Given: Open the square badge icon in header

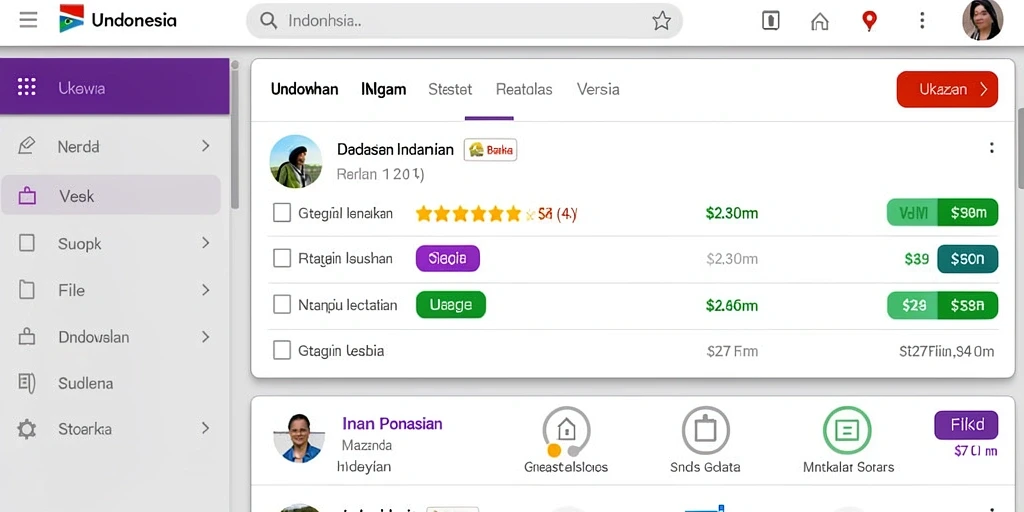Looking at the screenshot, I should [x=771, y=21].
